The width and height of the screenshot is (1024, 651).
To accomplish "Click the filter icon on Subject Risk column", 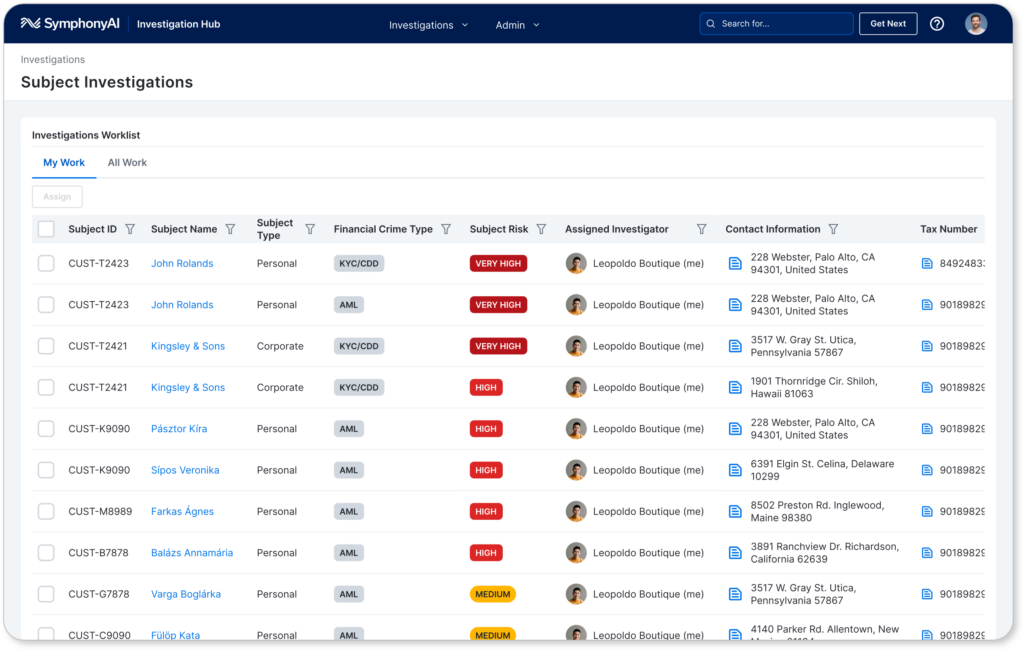I will click(x=541, y=229).
